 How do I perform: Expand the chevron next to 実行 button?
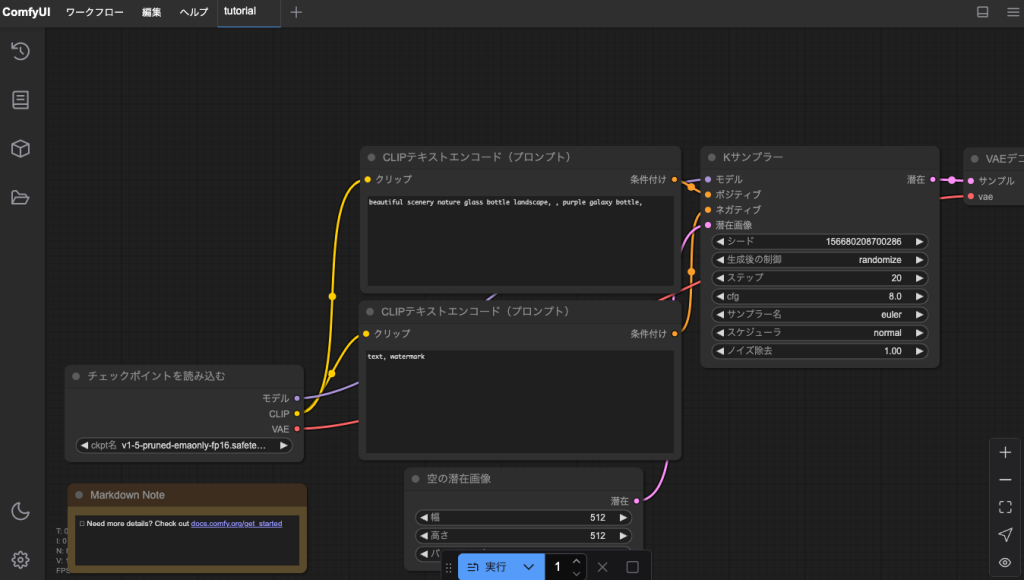(x=529, y=567)
